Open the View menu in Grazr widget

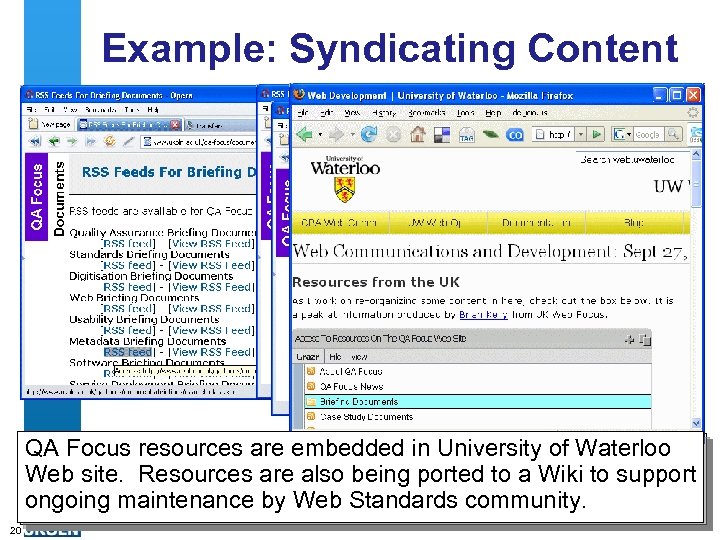[359, 357]
